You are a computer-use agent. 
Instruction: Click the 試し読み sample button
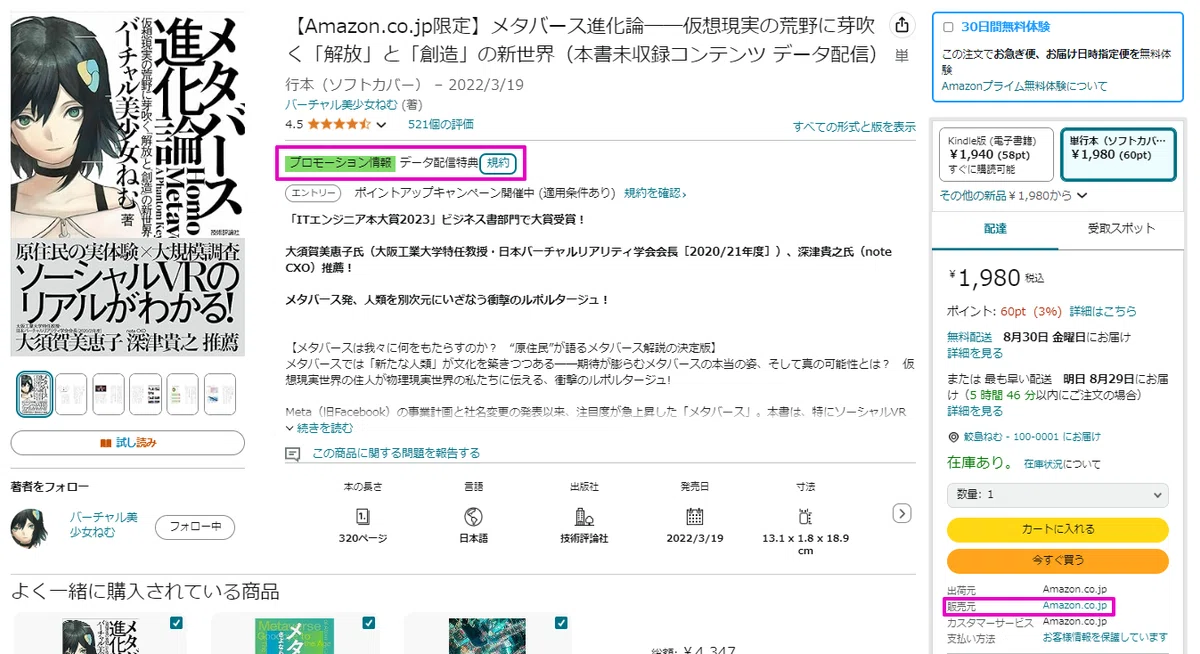pyautogui.click(x=128, y=443)
